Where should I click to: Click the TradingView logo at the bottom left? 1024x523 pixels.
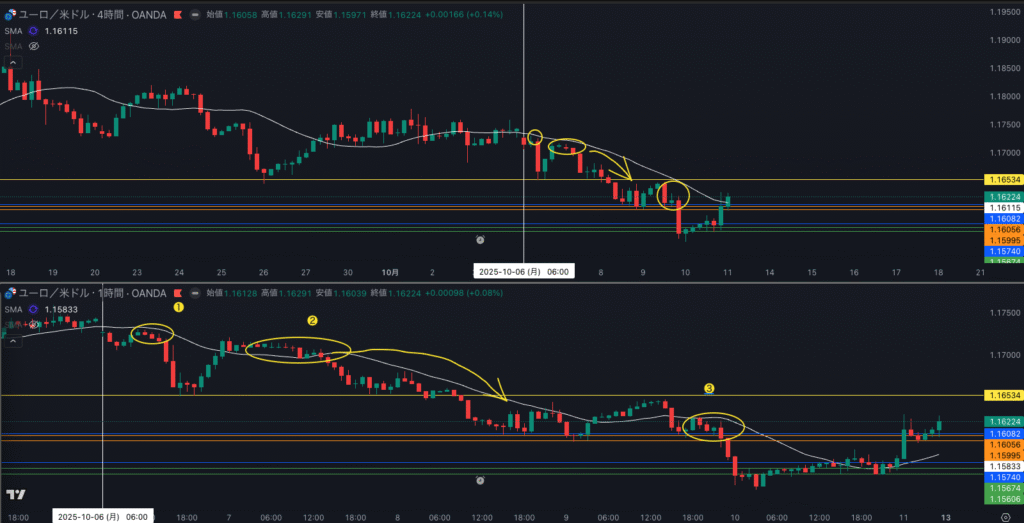[x=15, y=495]
